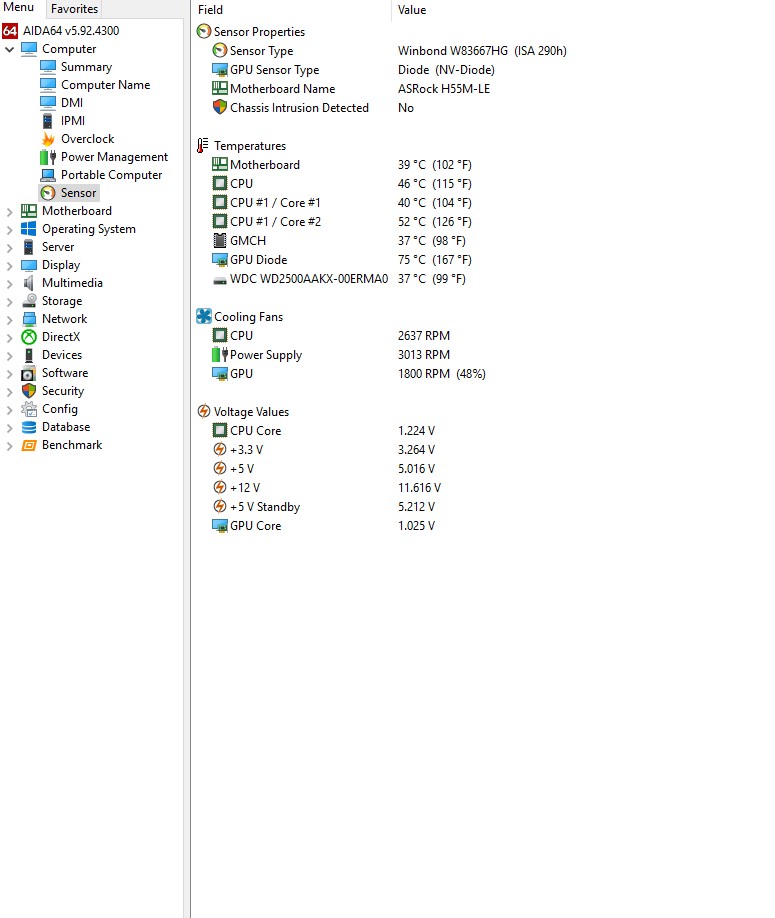Image resolution: width=775 pixels, height=918 pixels.
Task: Select the CPU #1 / Core #2 row
Action: click(342, 222)
